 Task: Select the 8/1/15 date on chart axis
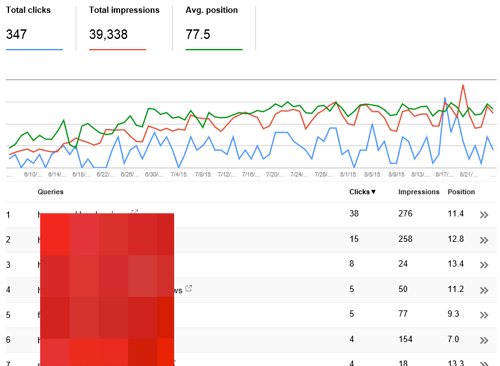tap(348, 174)
